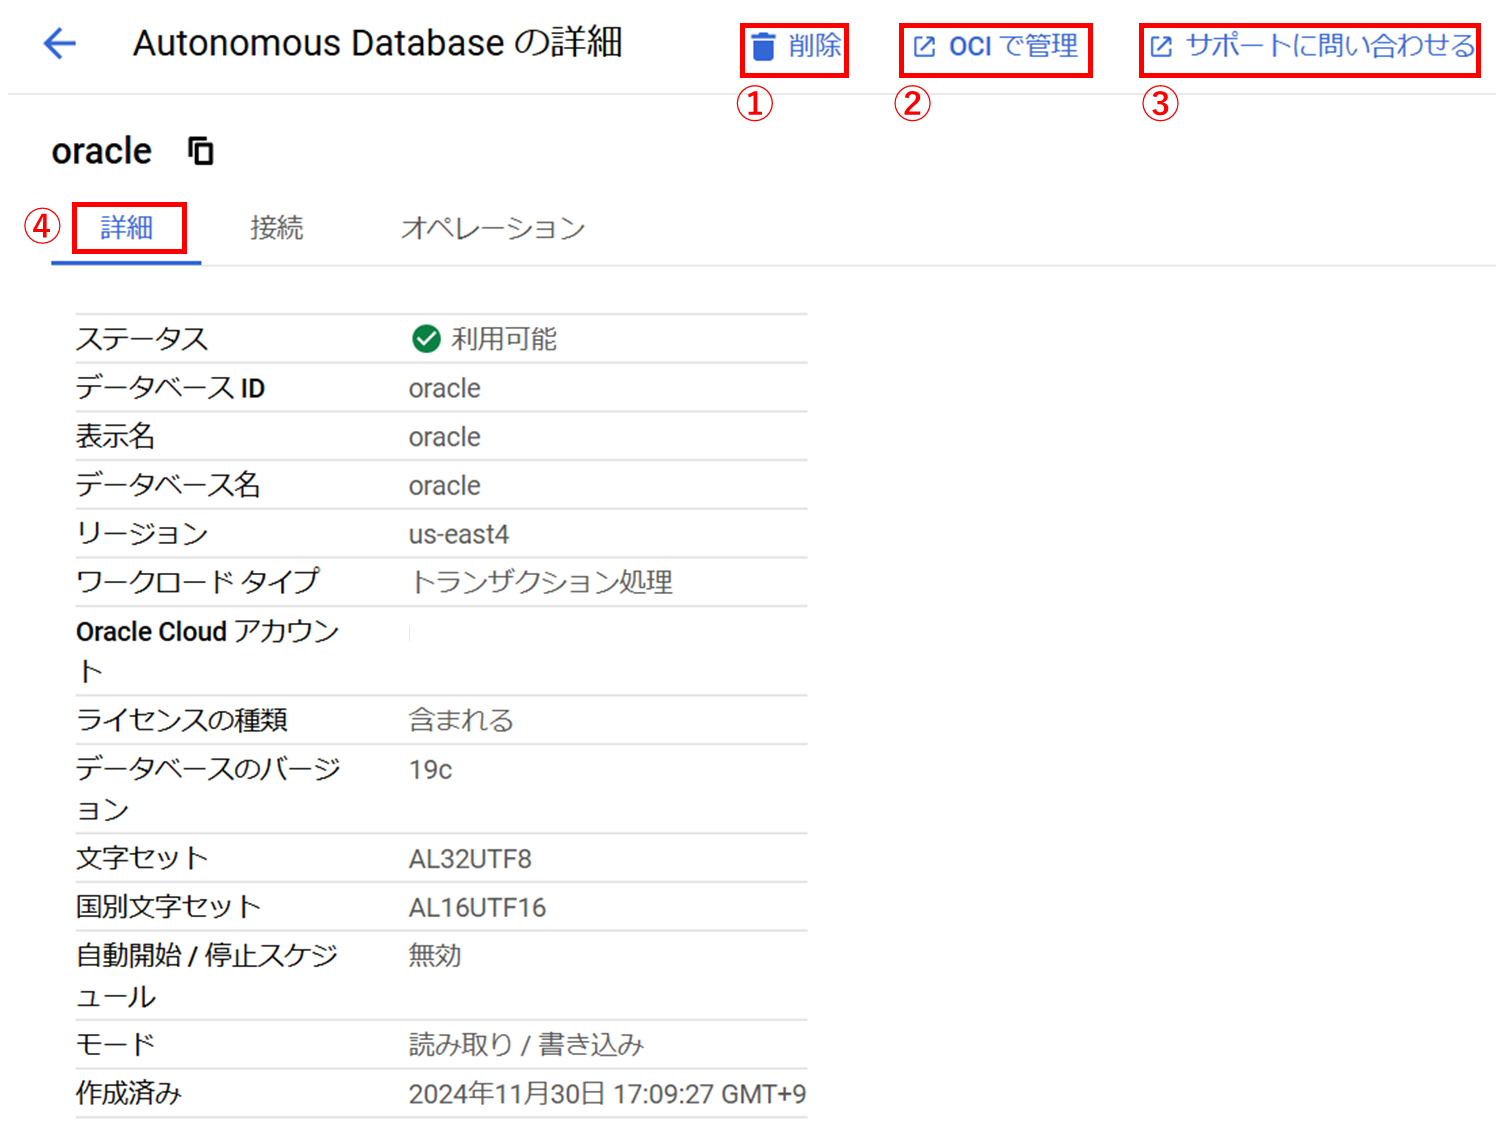Click the Oracle Cloud アカウント label

(x=208, y=651)
